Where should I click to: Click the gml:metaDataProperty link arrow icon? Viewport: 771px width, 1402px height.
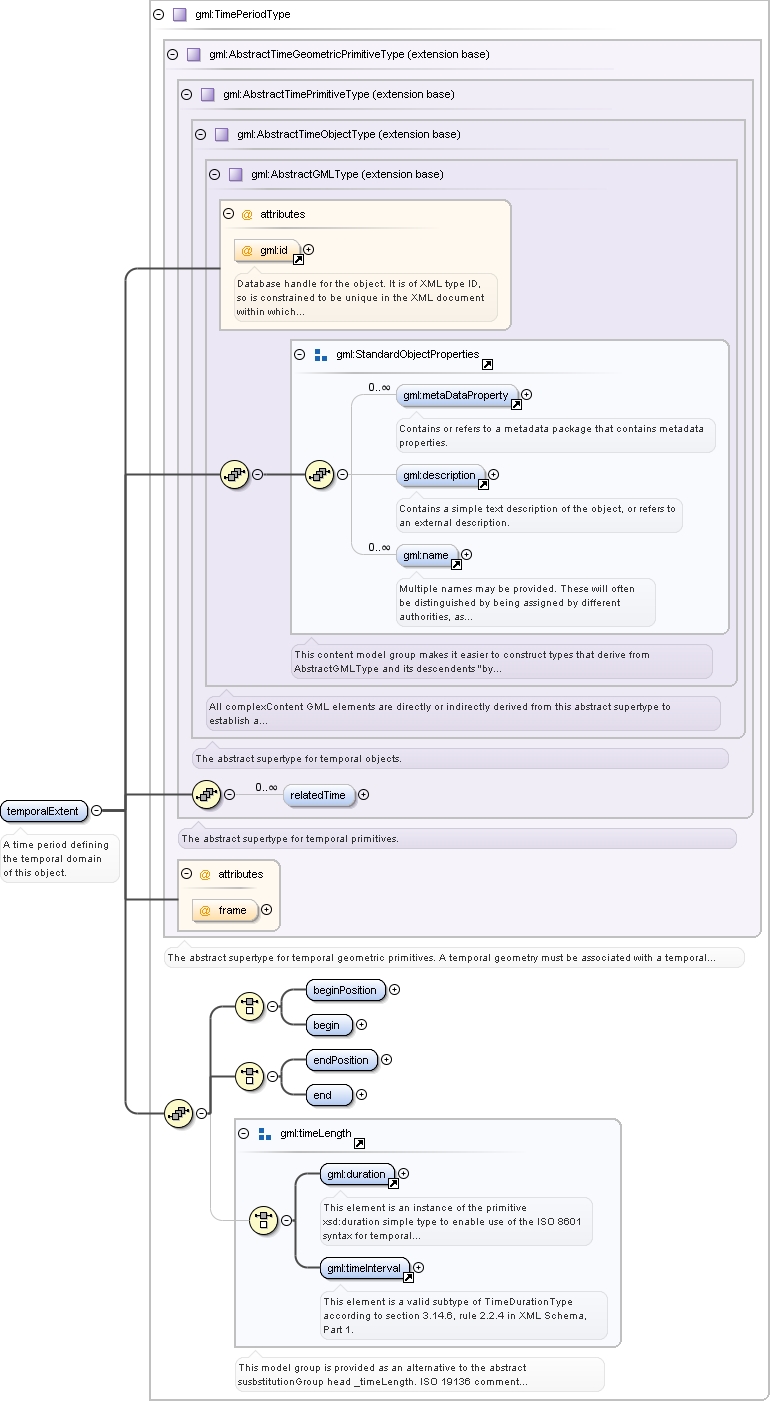516,404
